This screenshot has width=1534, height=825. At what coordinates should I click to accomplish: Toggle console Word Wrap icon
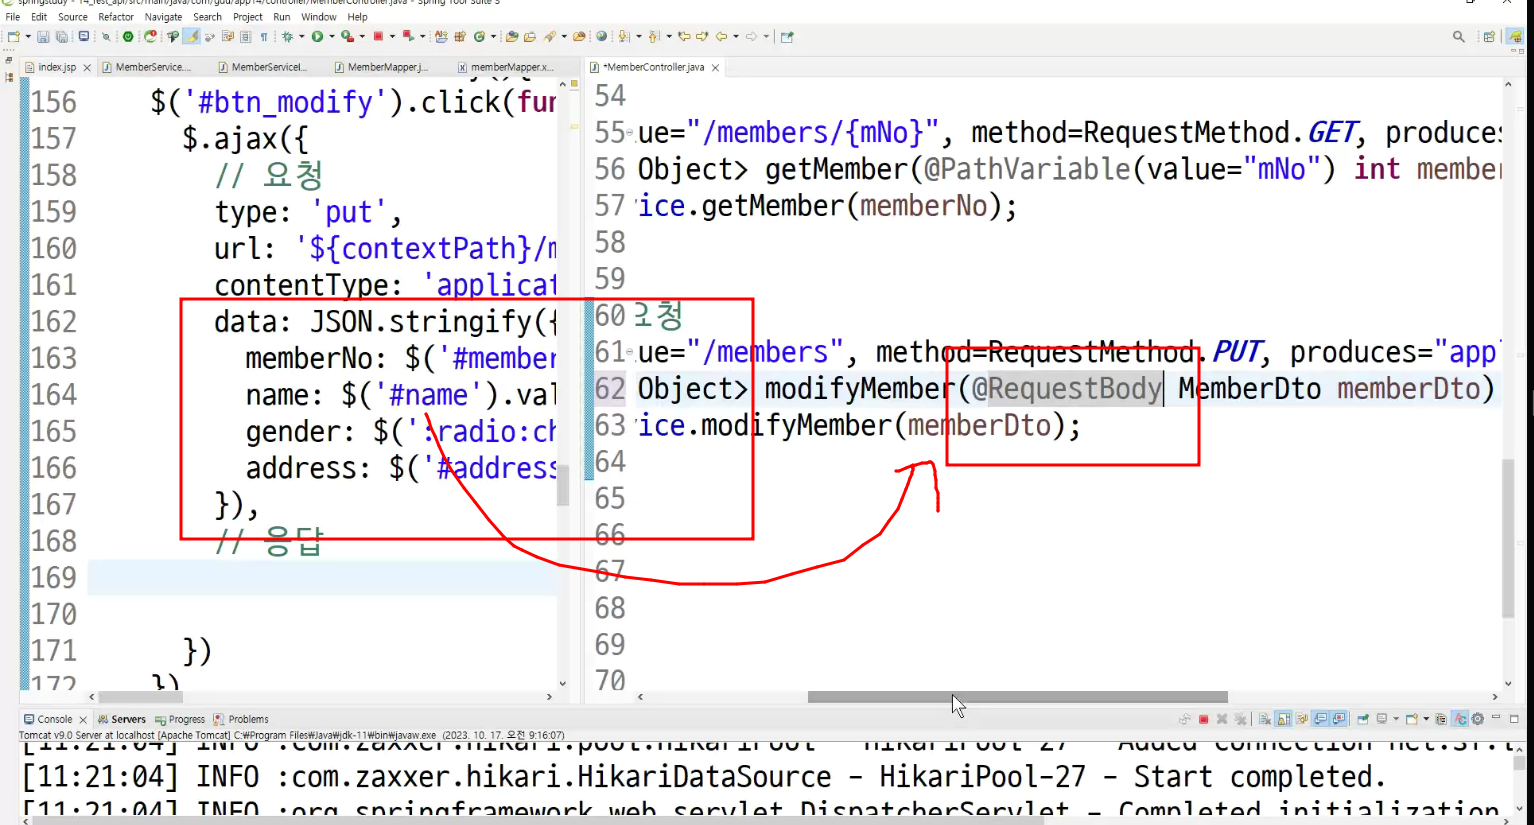(1301, 719)
